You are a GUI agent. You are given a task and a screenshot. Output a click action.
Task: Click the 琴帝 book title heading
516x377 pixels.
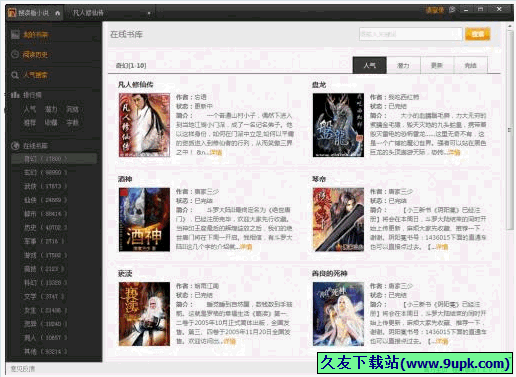[319, 179]
